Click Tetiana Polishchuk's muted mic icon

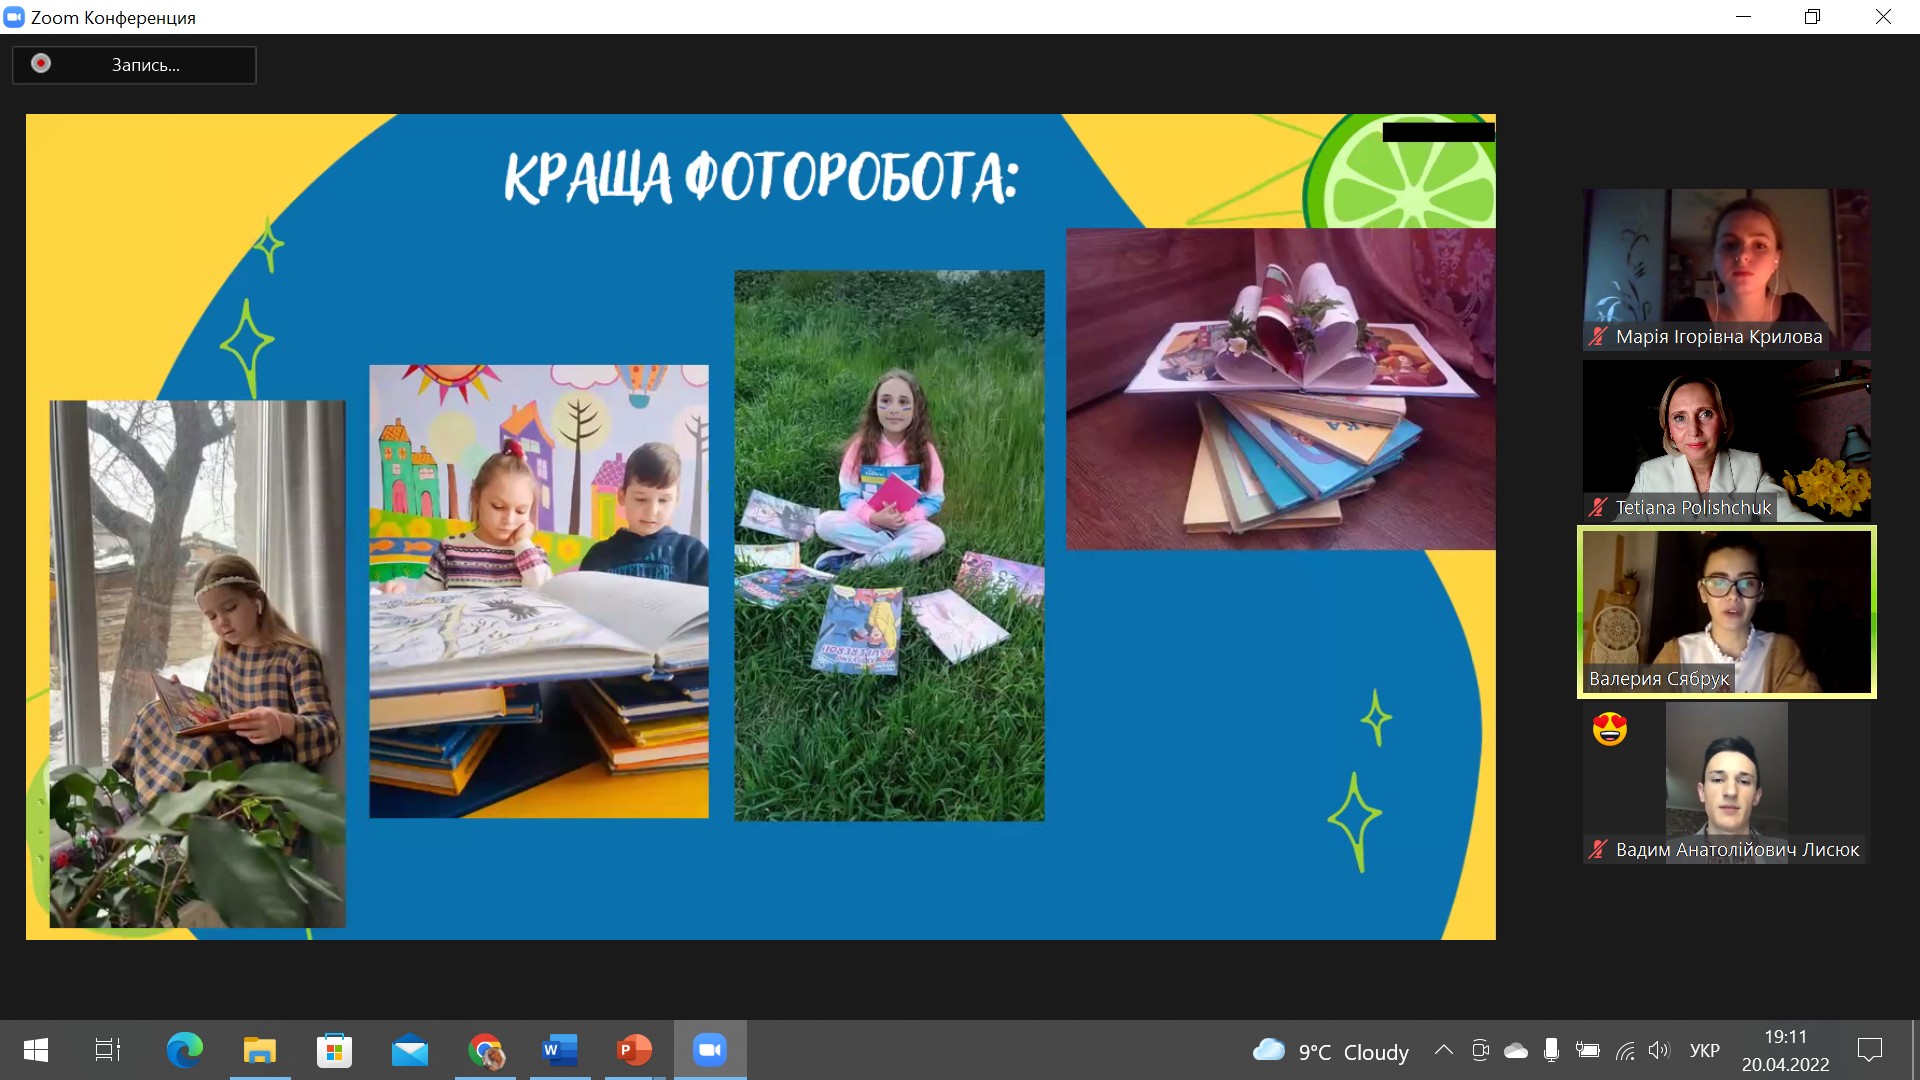click(x=1598, y=508)
